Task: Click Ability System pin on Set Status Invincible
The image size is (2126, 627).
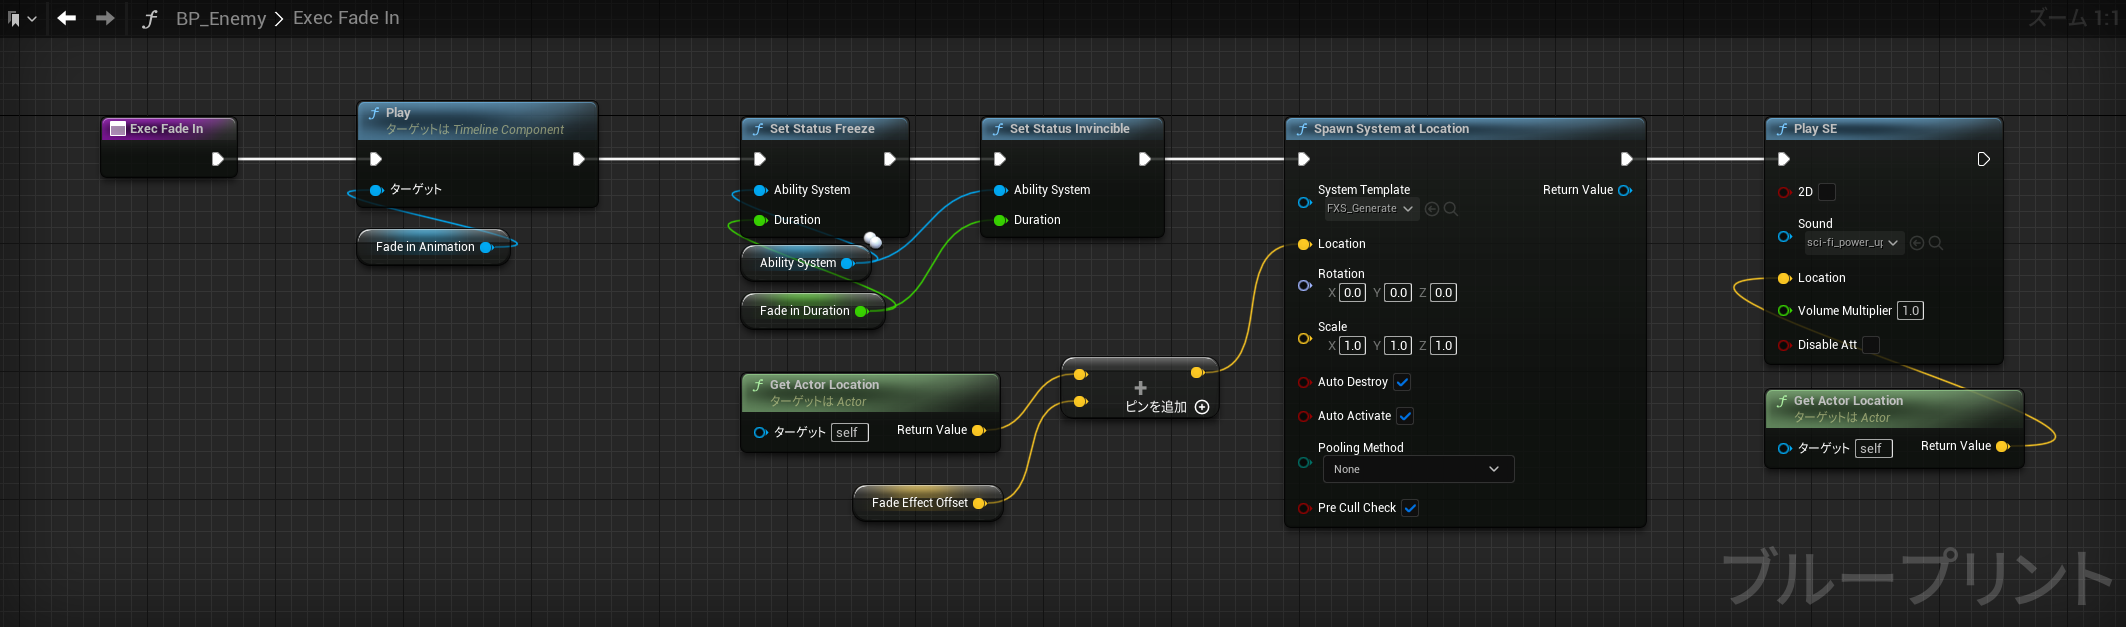Action: pyautogui.click(x=1000, y=190)
